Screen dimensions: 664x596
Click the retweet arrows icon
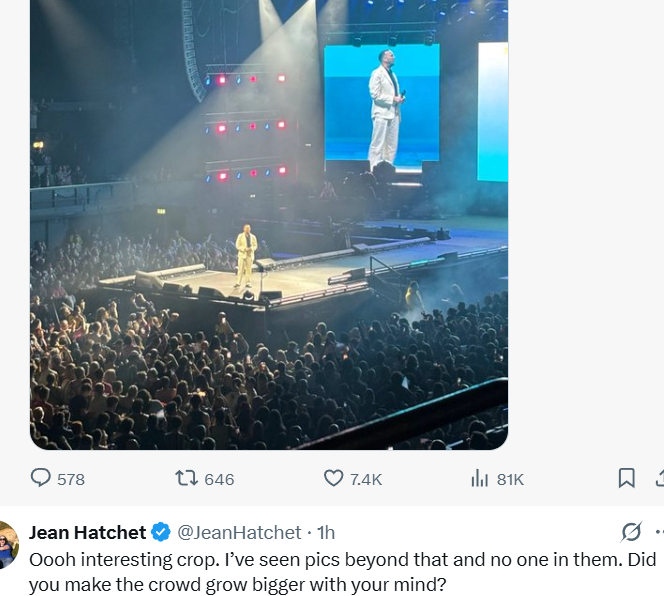pyautogui.click(x=186, y=478)
